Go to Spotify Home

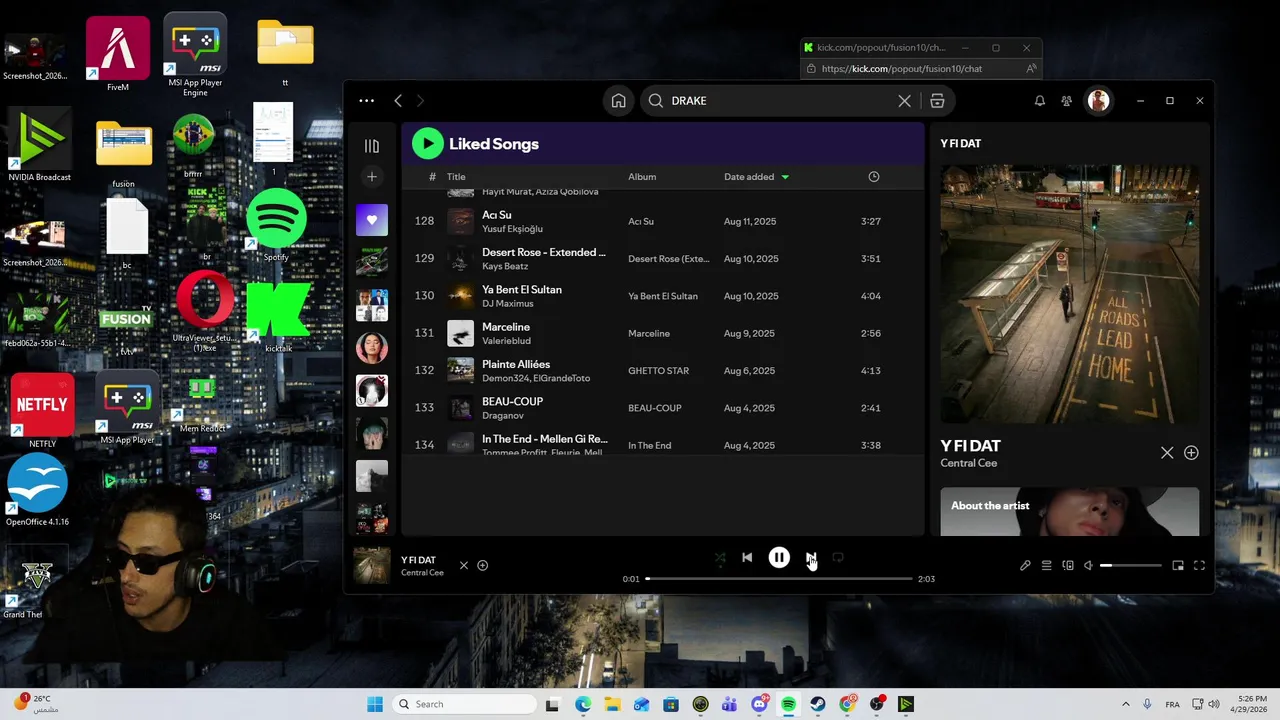(x=619, y=101)
